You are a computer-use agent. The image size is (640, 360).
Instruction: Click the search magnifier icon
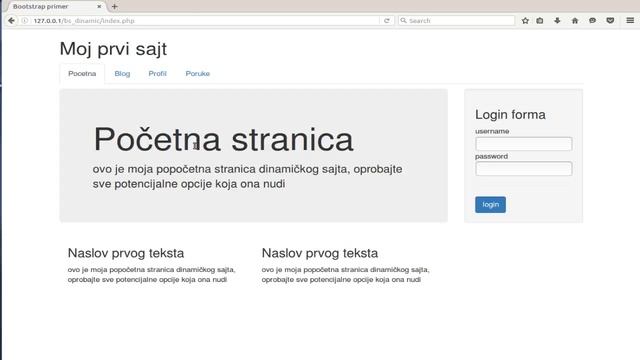pos(404,20)
